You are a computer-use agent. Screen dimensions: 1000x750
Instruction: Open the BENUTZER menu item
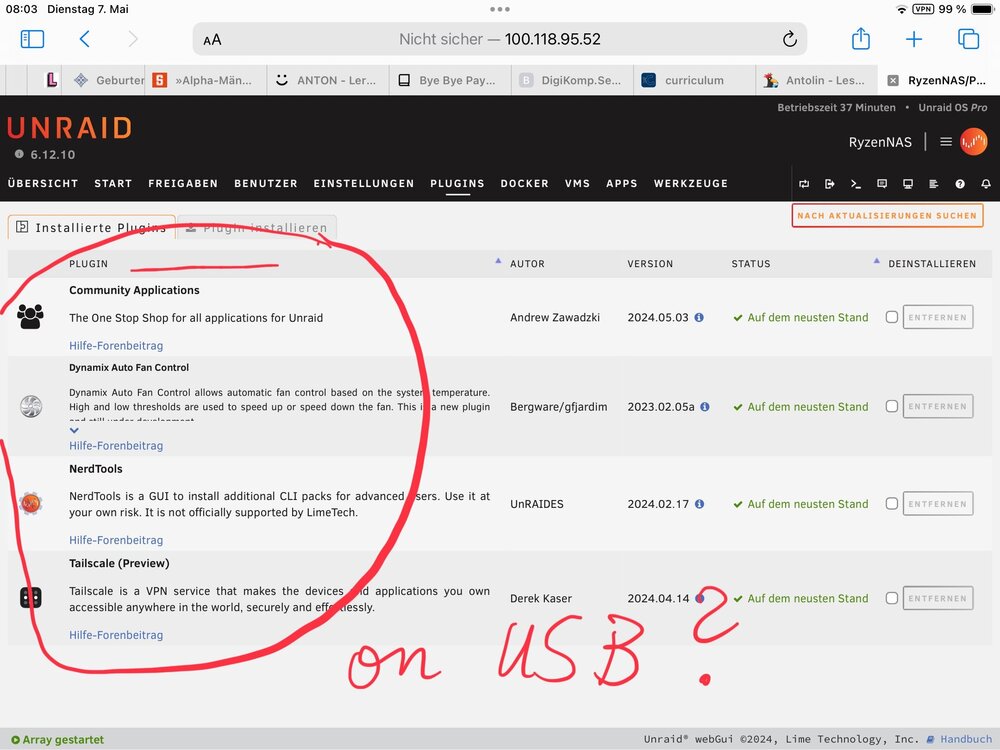(x=266, y=184)
